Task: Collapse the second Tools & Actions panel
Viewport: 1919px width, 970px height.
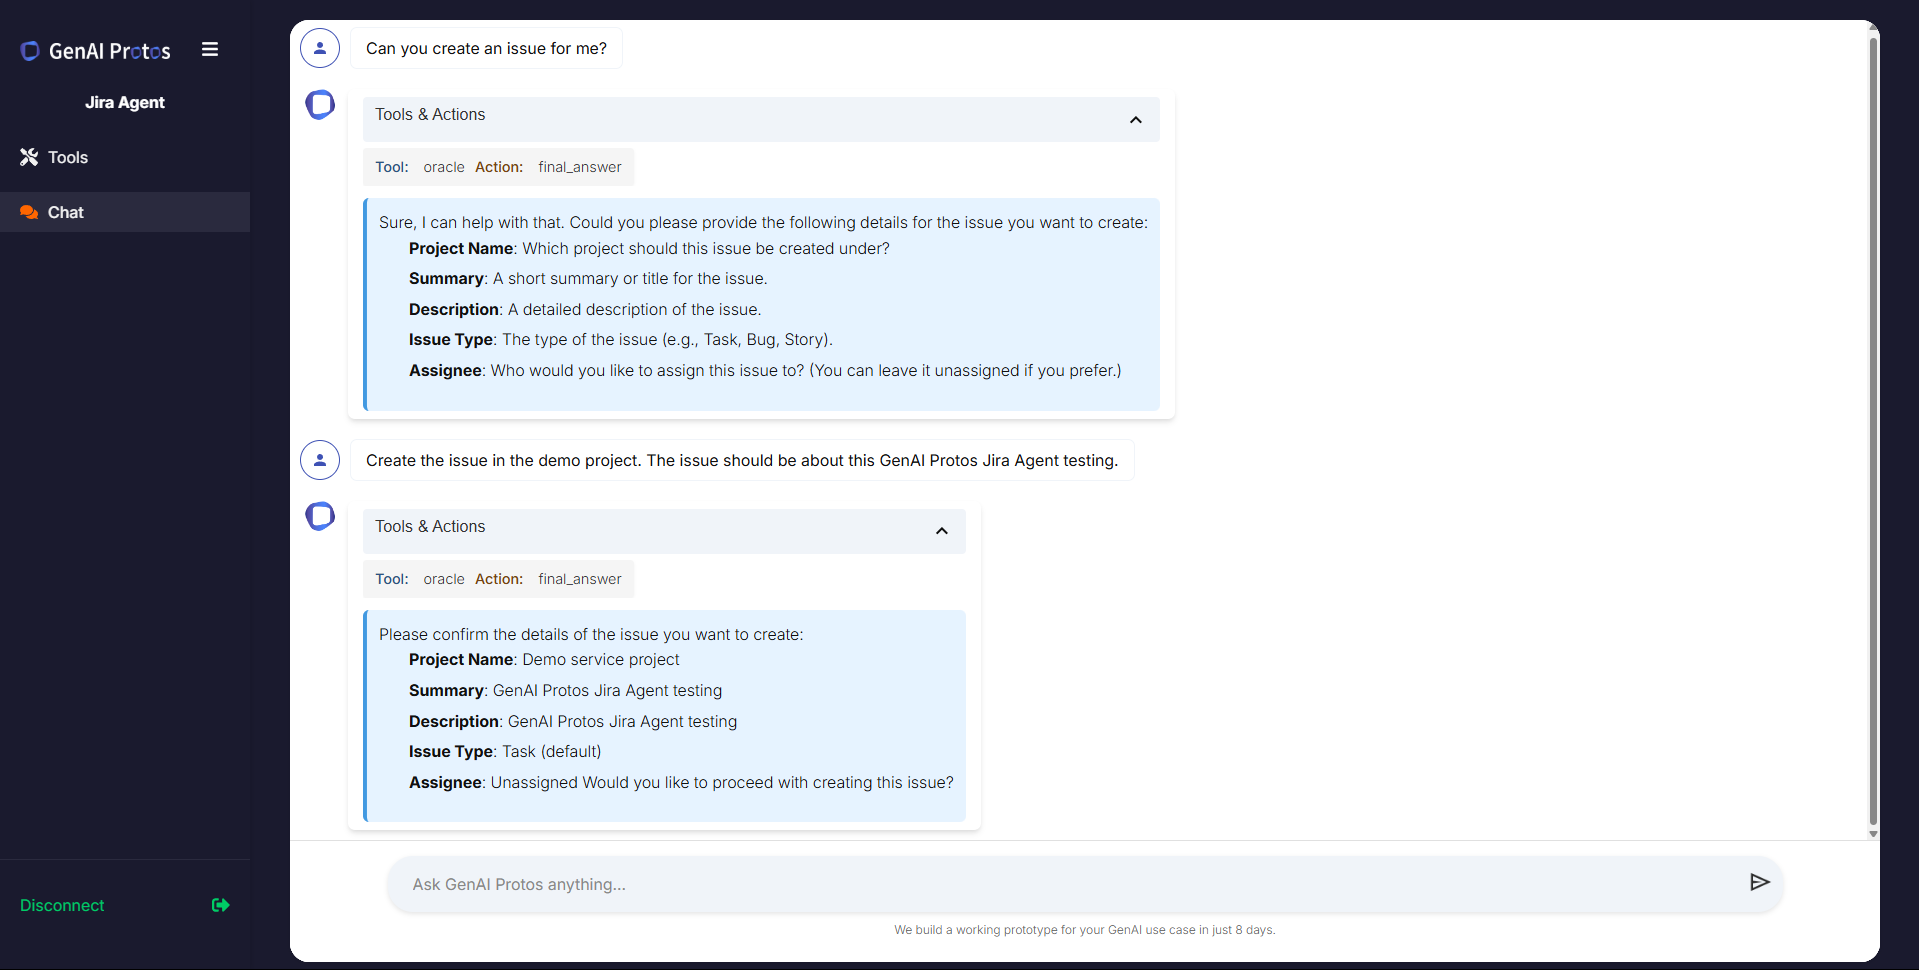Action: pyautogui.click(x=942, y=531)
